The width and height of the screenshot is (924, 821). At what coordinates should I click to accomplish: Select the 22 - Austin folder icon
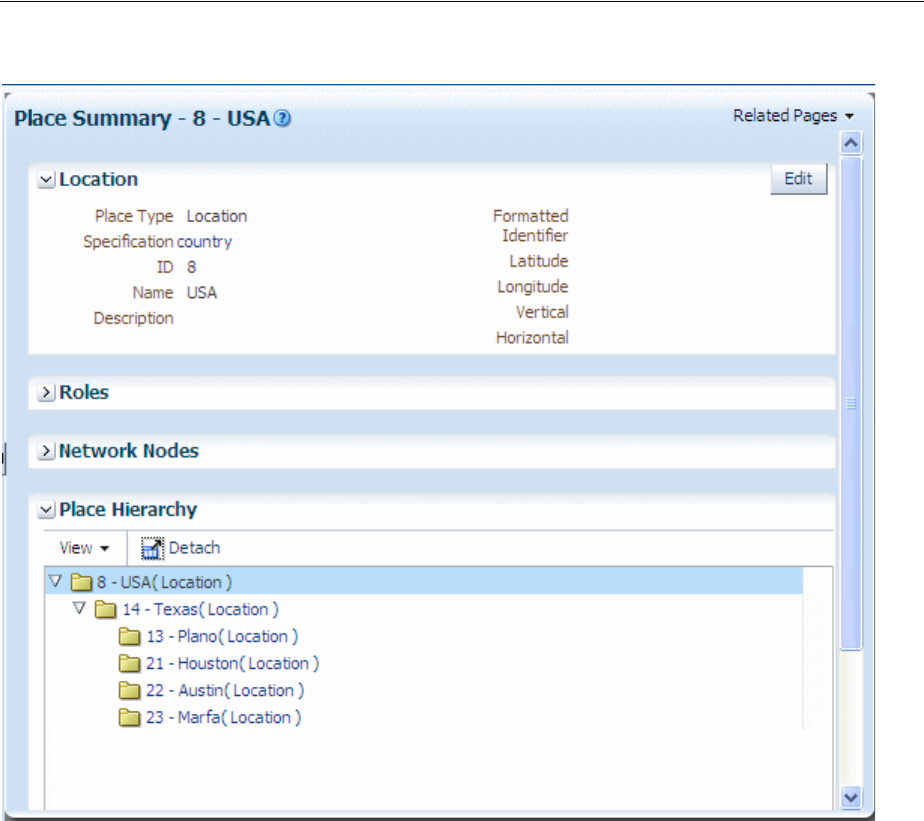[130, 691]
